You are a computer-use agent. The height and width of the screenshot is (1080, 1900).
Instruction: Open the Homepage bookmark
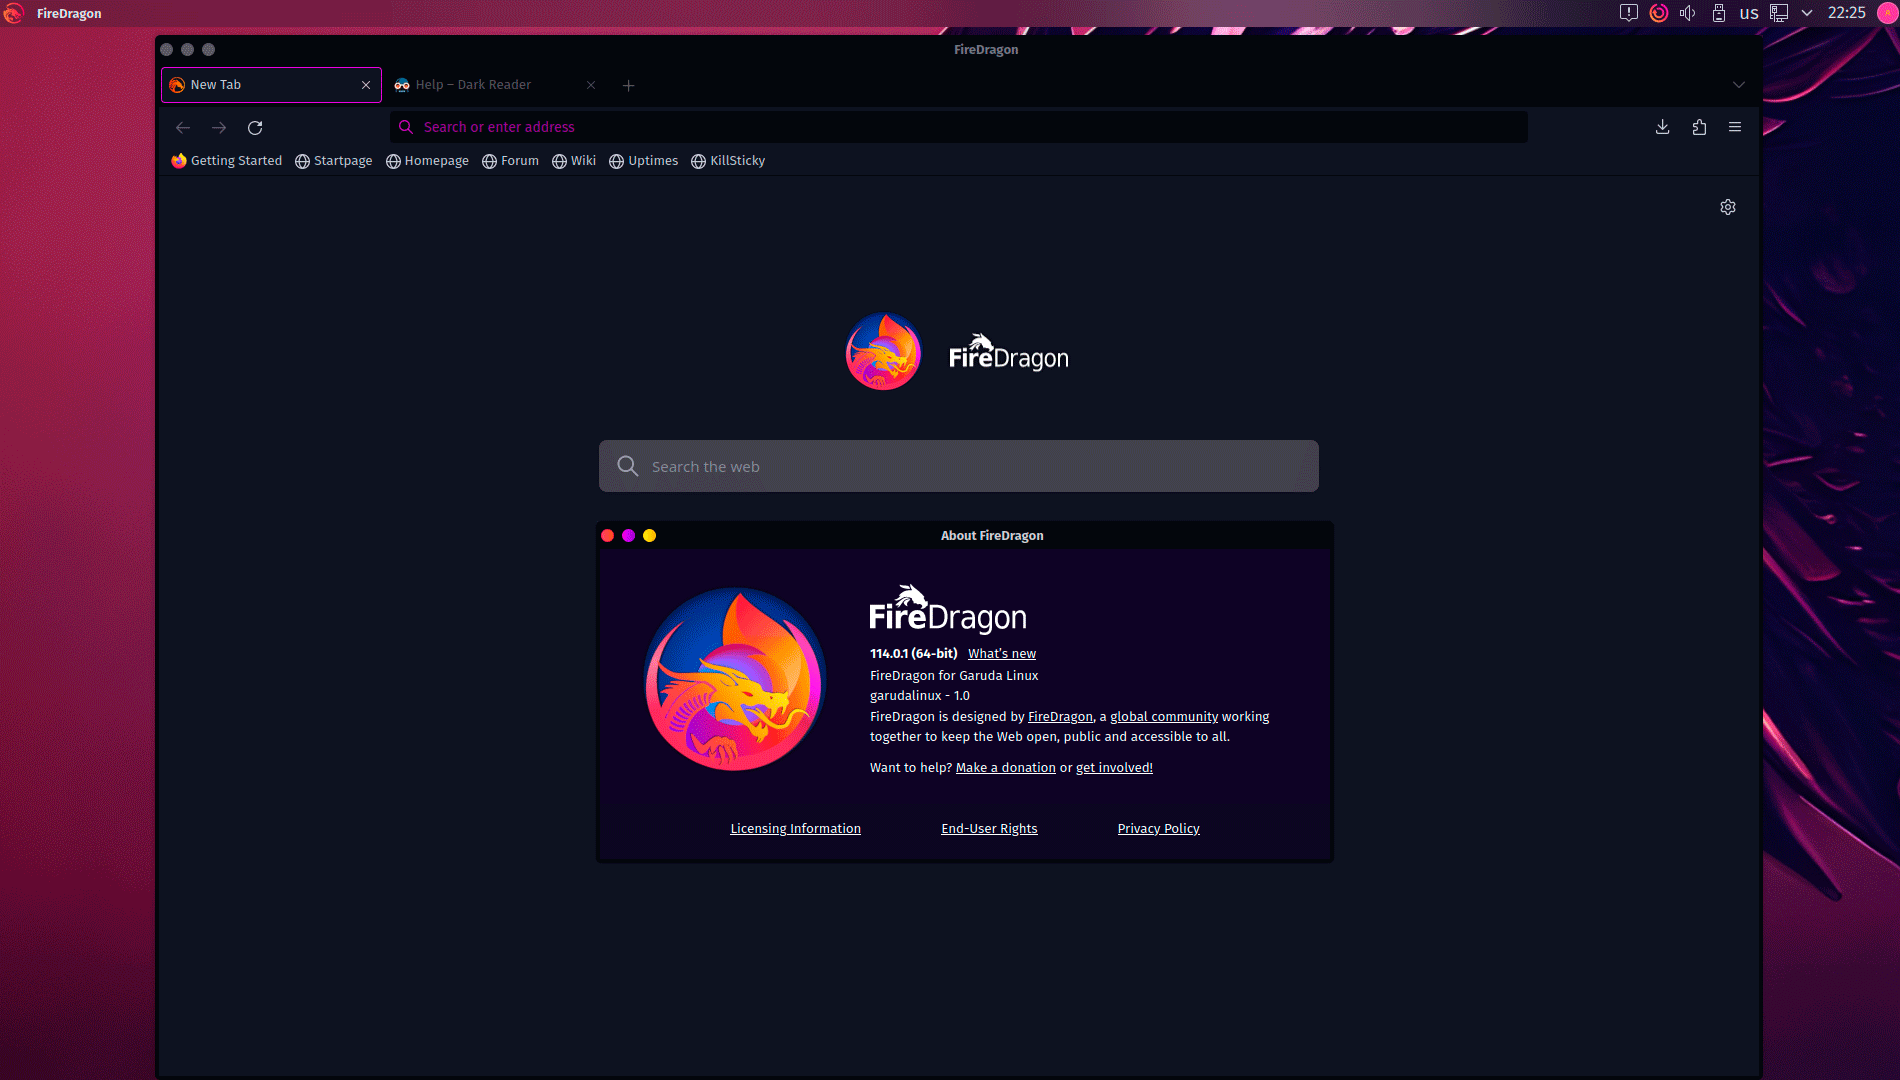pos(428,161)
